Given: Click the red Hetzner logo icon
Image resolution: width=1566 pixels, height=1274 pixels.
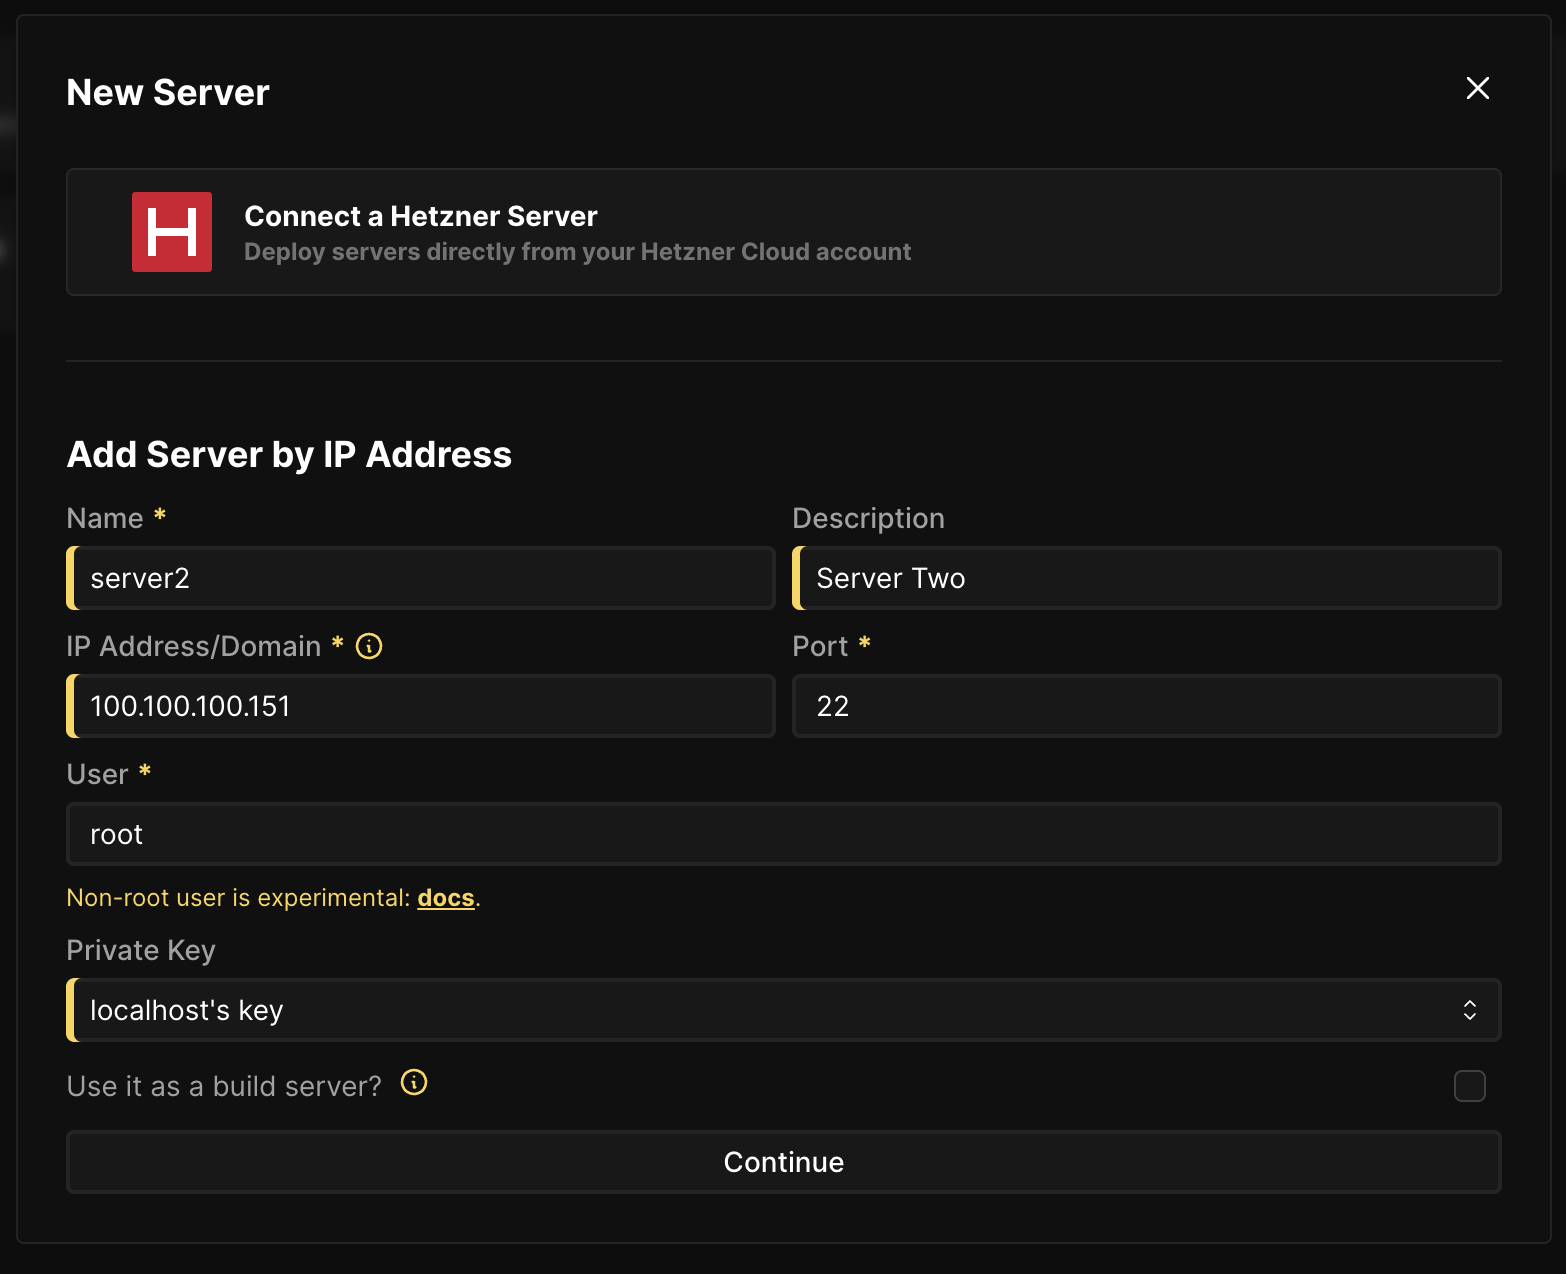Looking at the screenshot, I should tap(172, 232).
